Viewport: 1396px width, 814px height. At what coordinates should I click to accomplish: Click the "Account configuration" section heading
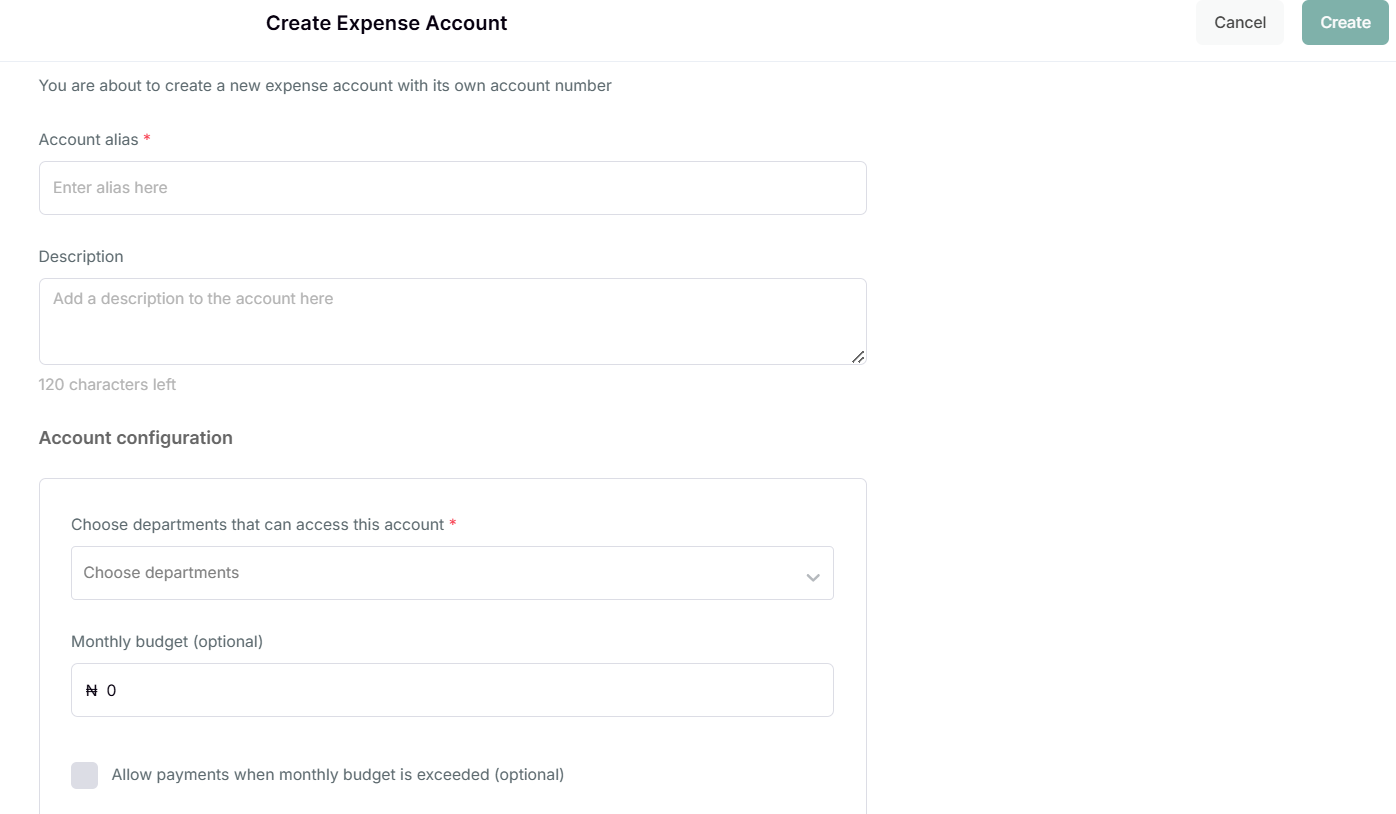[136, 438]
